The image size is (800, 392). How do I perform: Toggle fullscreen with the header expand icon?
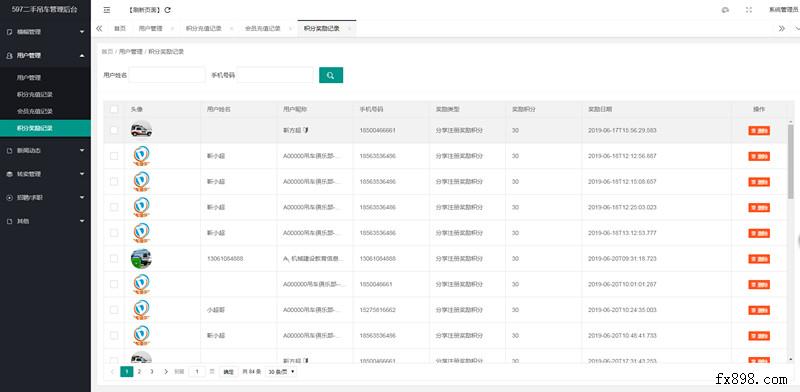(749, 10)
